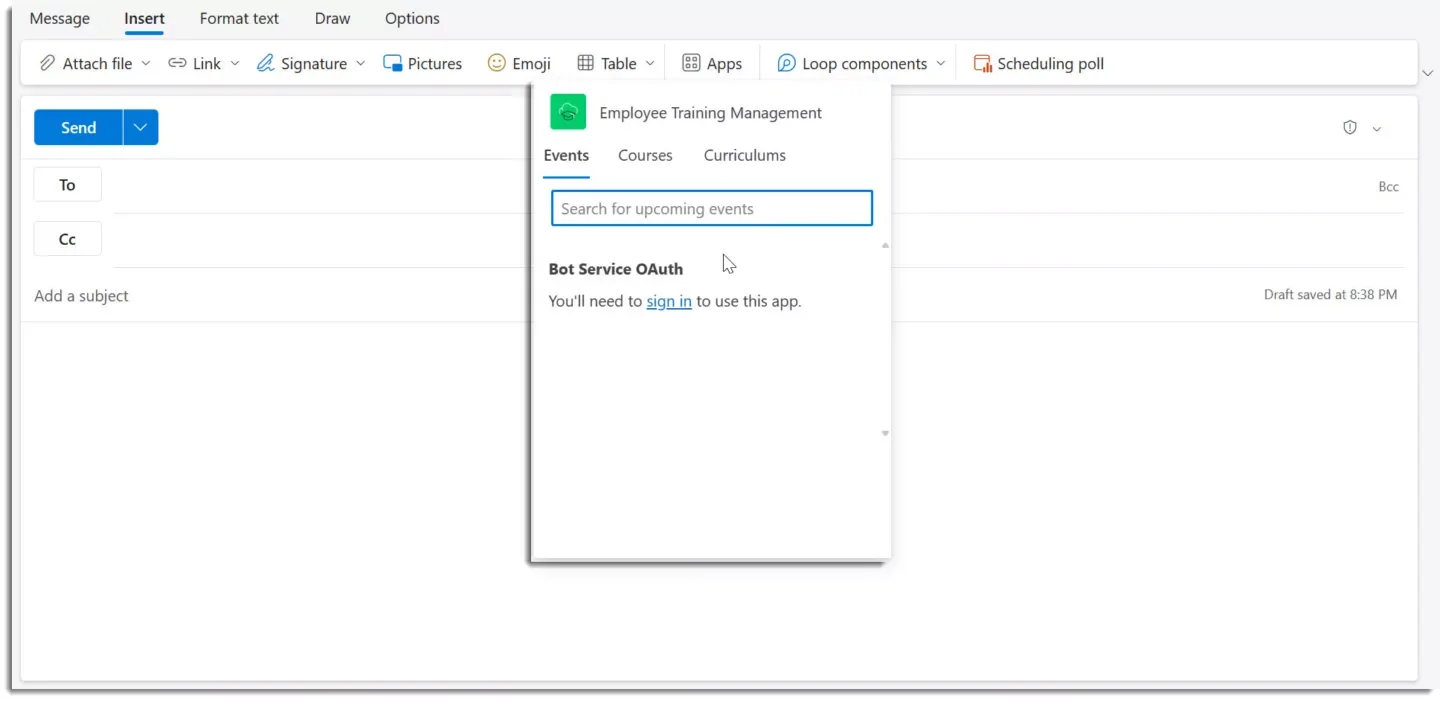This screenshot has height=701, width=1440.
Task: Create a Scheduling poll
Action: pyautogui.click(x=1039, y=63)
